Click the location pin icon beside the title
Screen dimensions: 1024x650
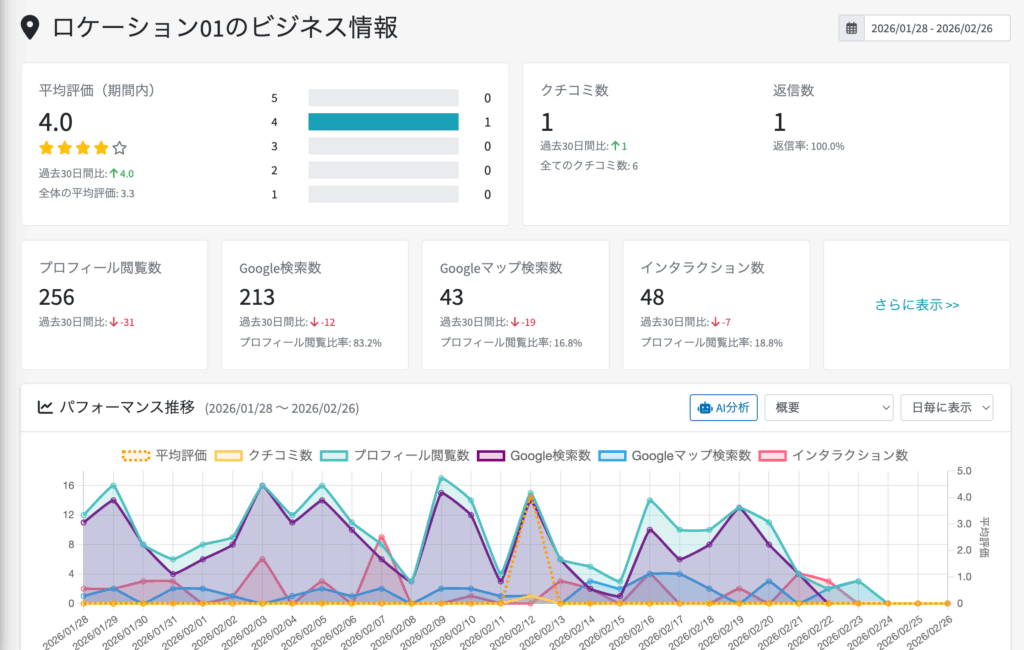[x=30, y=28]
